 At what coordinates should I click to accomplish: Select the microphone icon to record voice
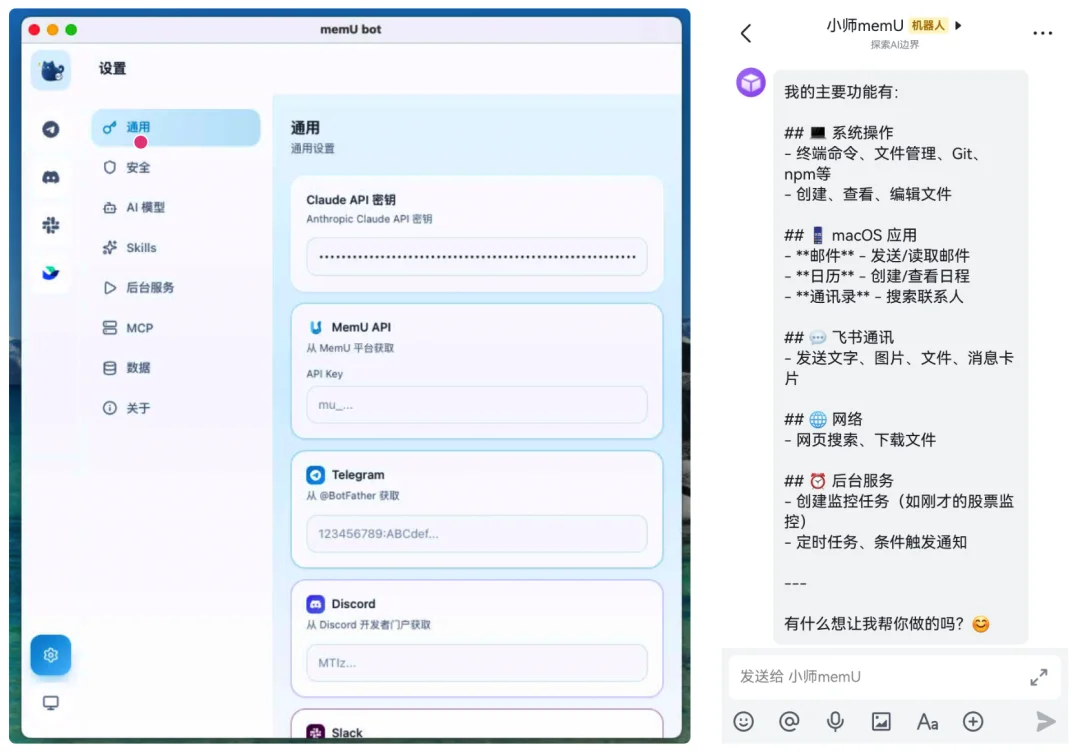pos(835,721)
